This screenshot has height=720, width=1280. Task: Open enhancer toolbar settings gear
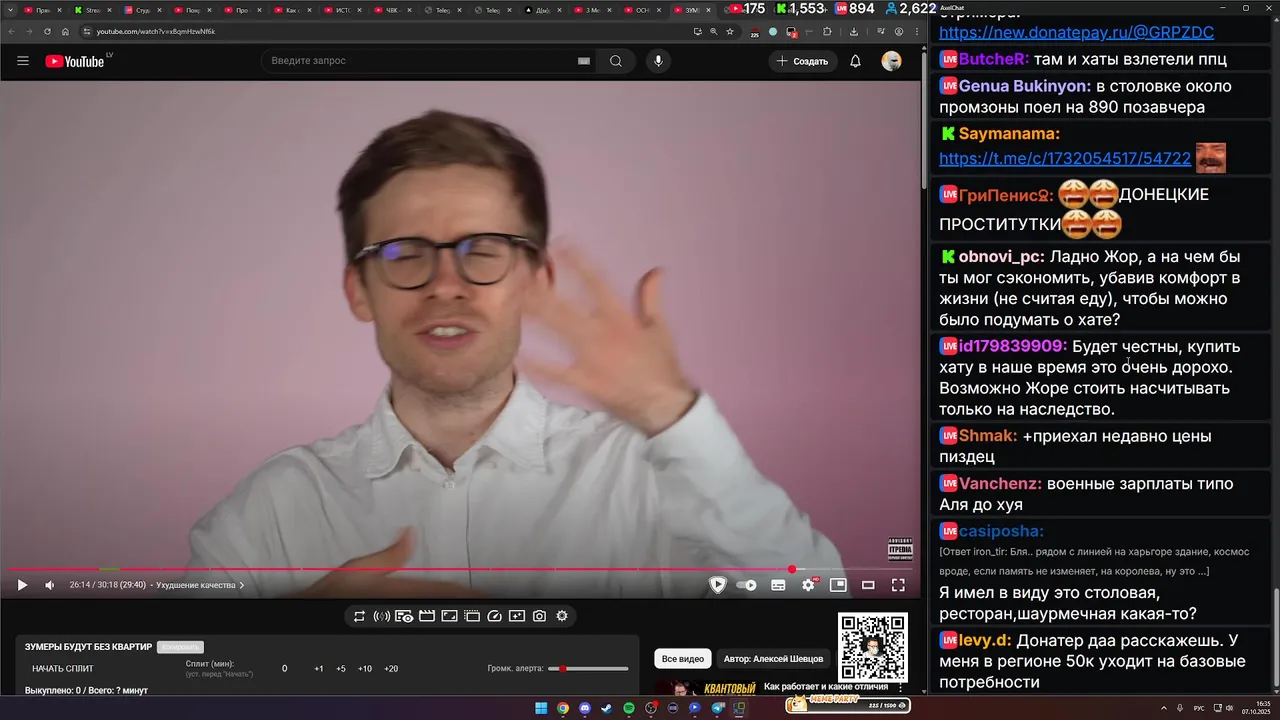[562, 616]
